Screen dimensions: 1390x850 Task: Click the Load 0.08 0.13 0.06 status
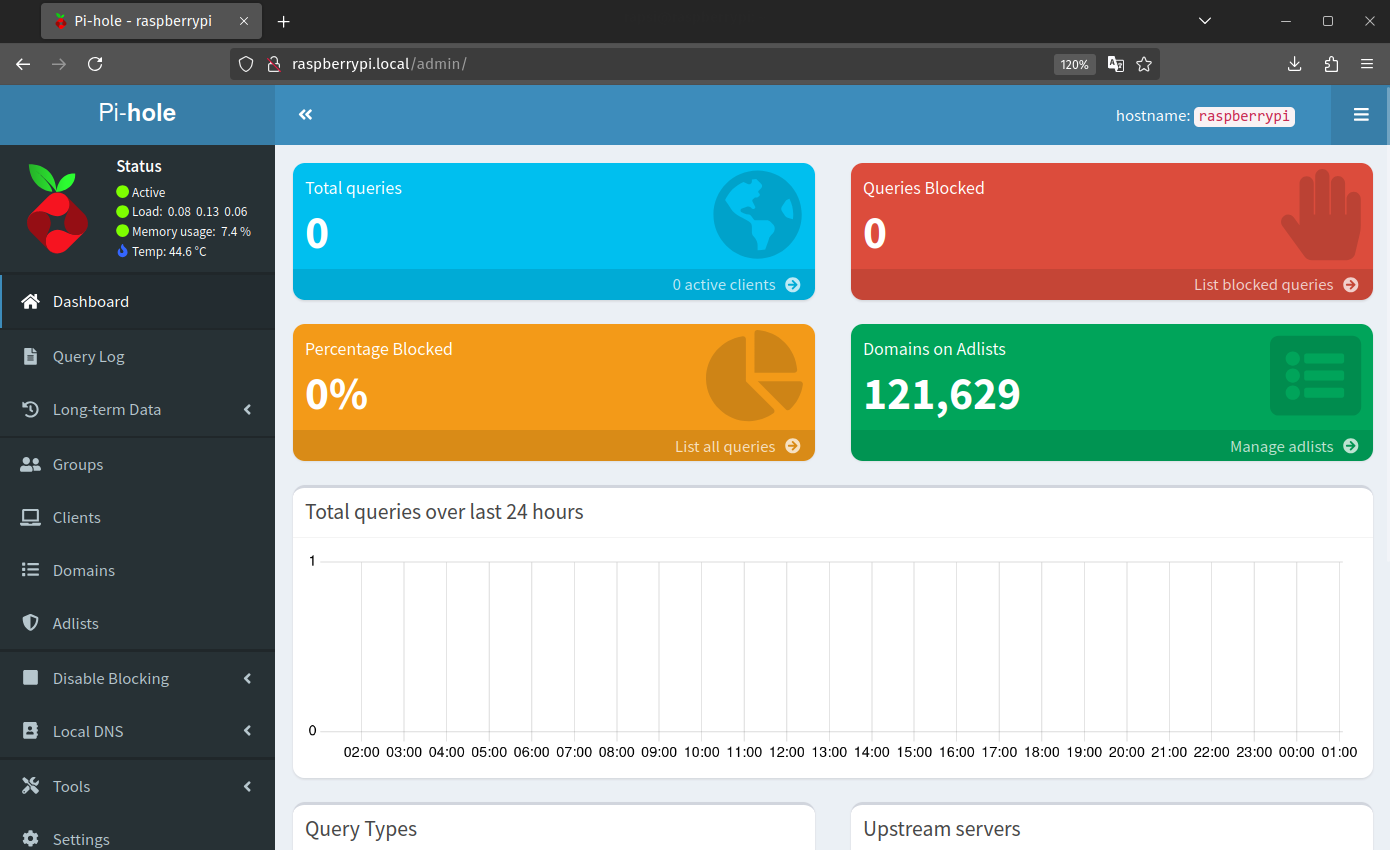[x=189, y=211]
